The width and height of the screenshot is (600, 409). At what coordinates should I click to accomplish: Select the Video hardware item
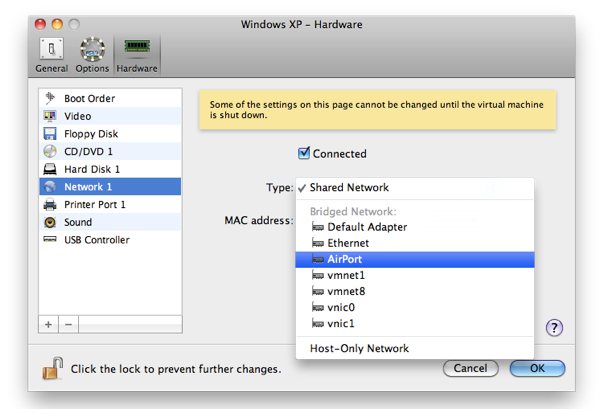pyautogui.click(x=77, y=116)
